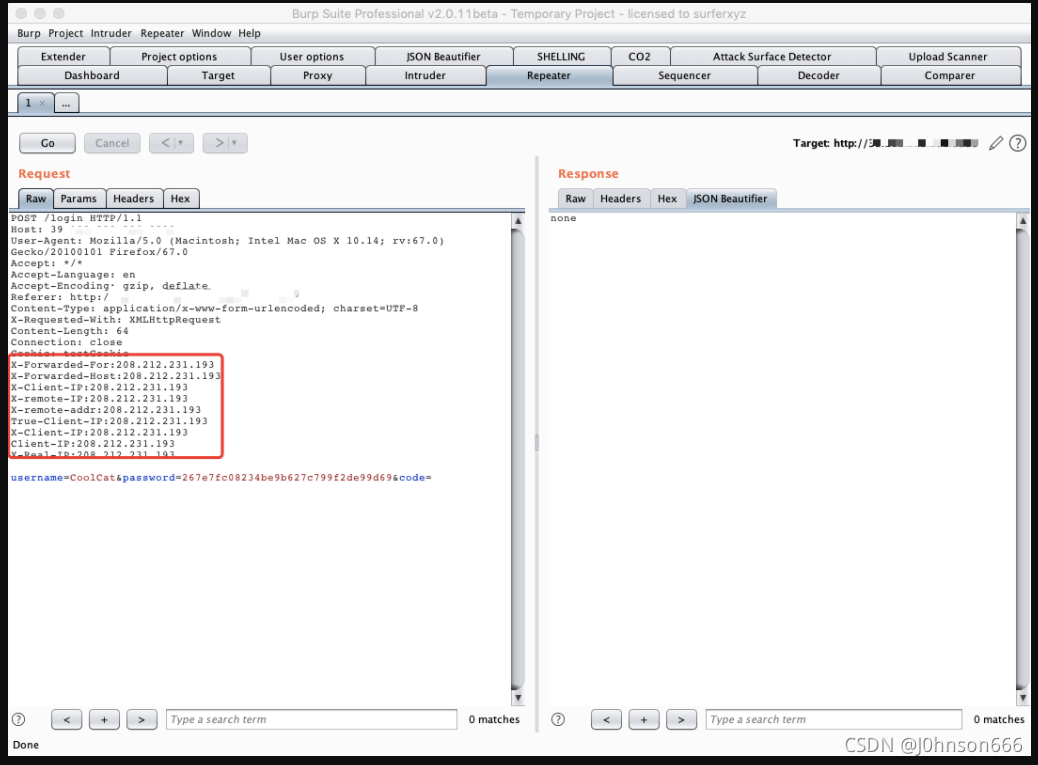Switch to the Extender tab
The width and height of the screenshot is (1038, 765).
(x=64, y=56)
